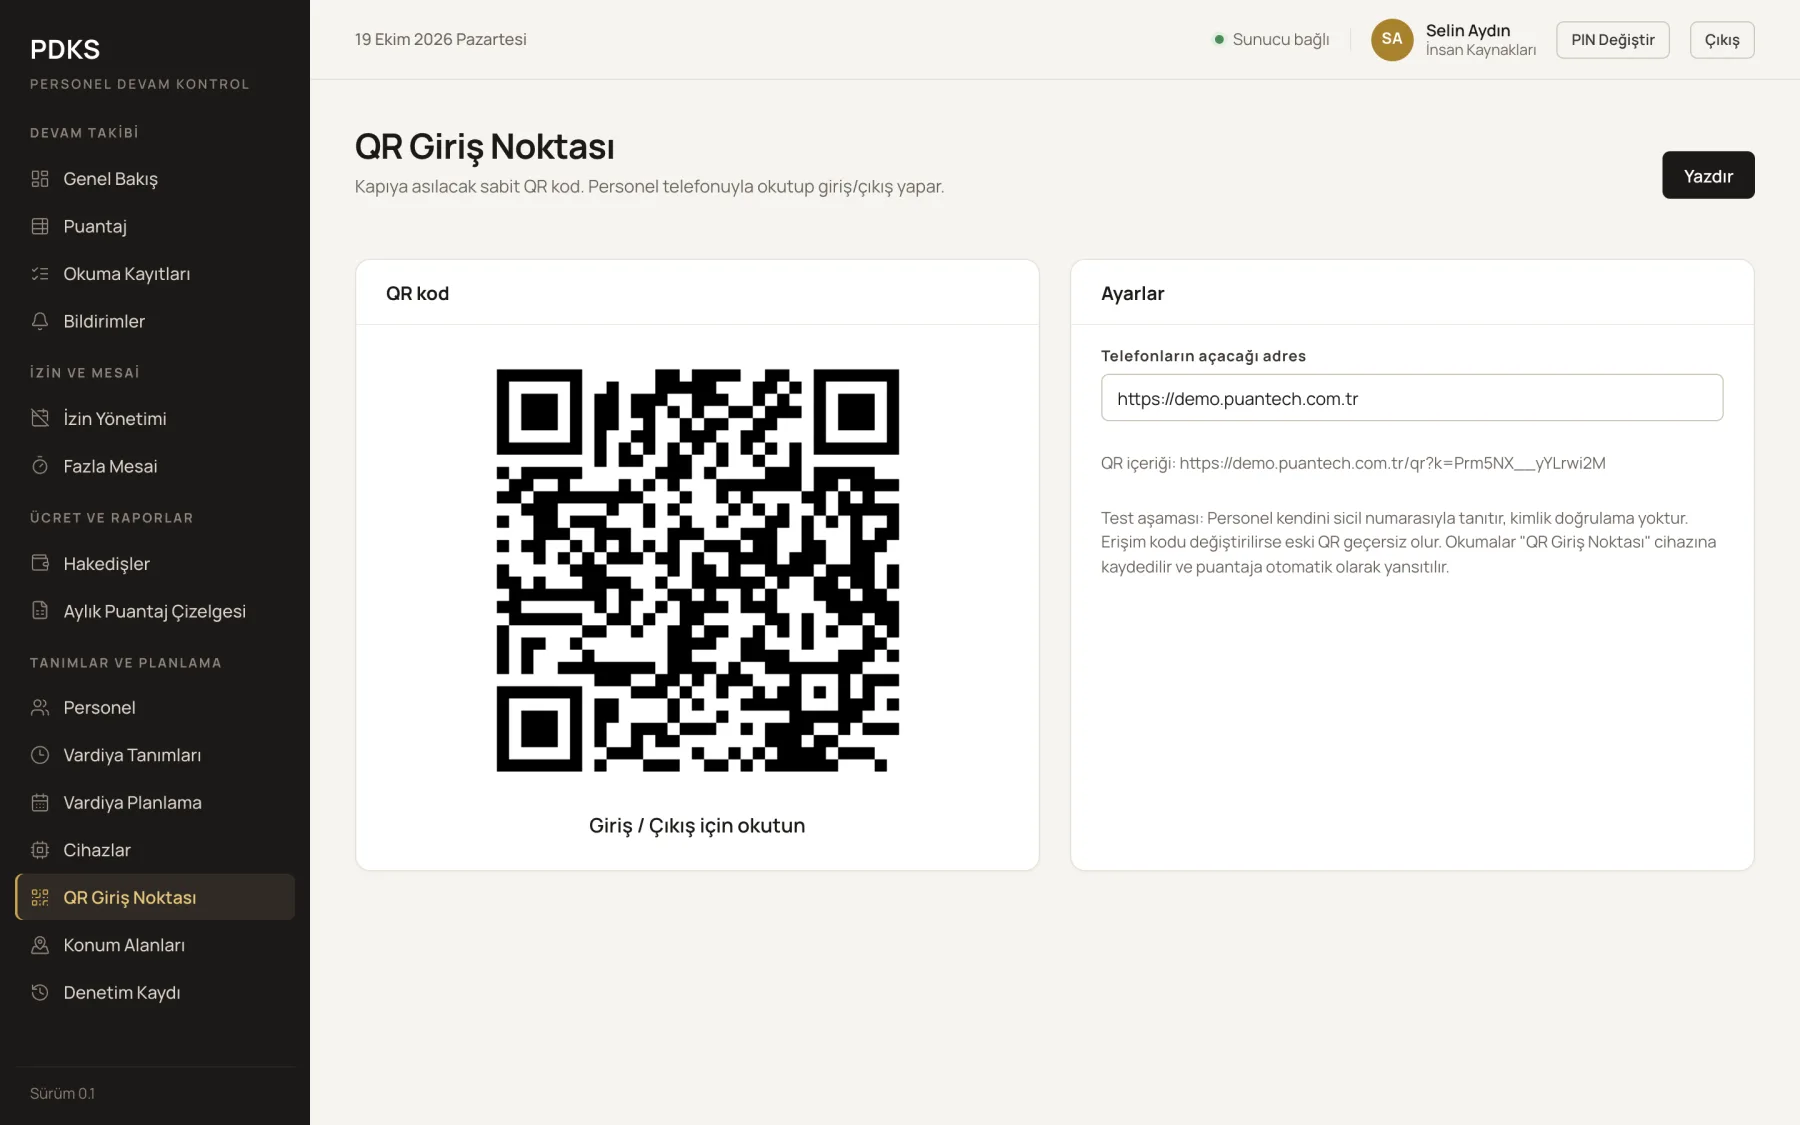The height and width of the screenshot is (1125, 1800).
Task: Click the Yazdır print button
Action: [1708, 175]
